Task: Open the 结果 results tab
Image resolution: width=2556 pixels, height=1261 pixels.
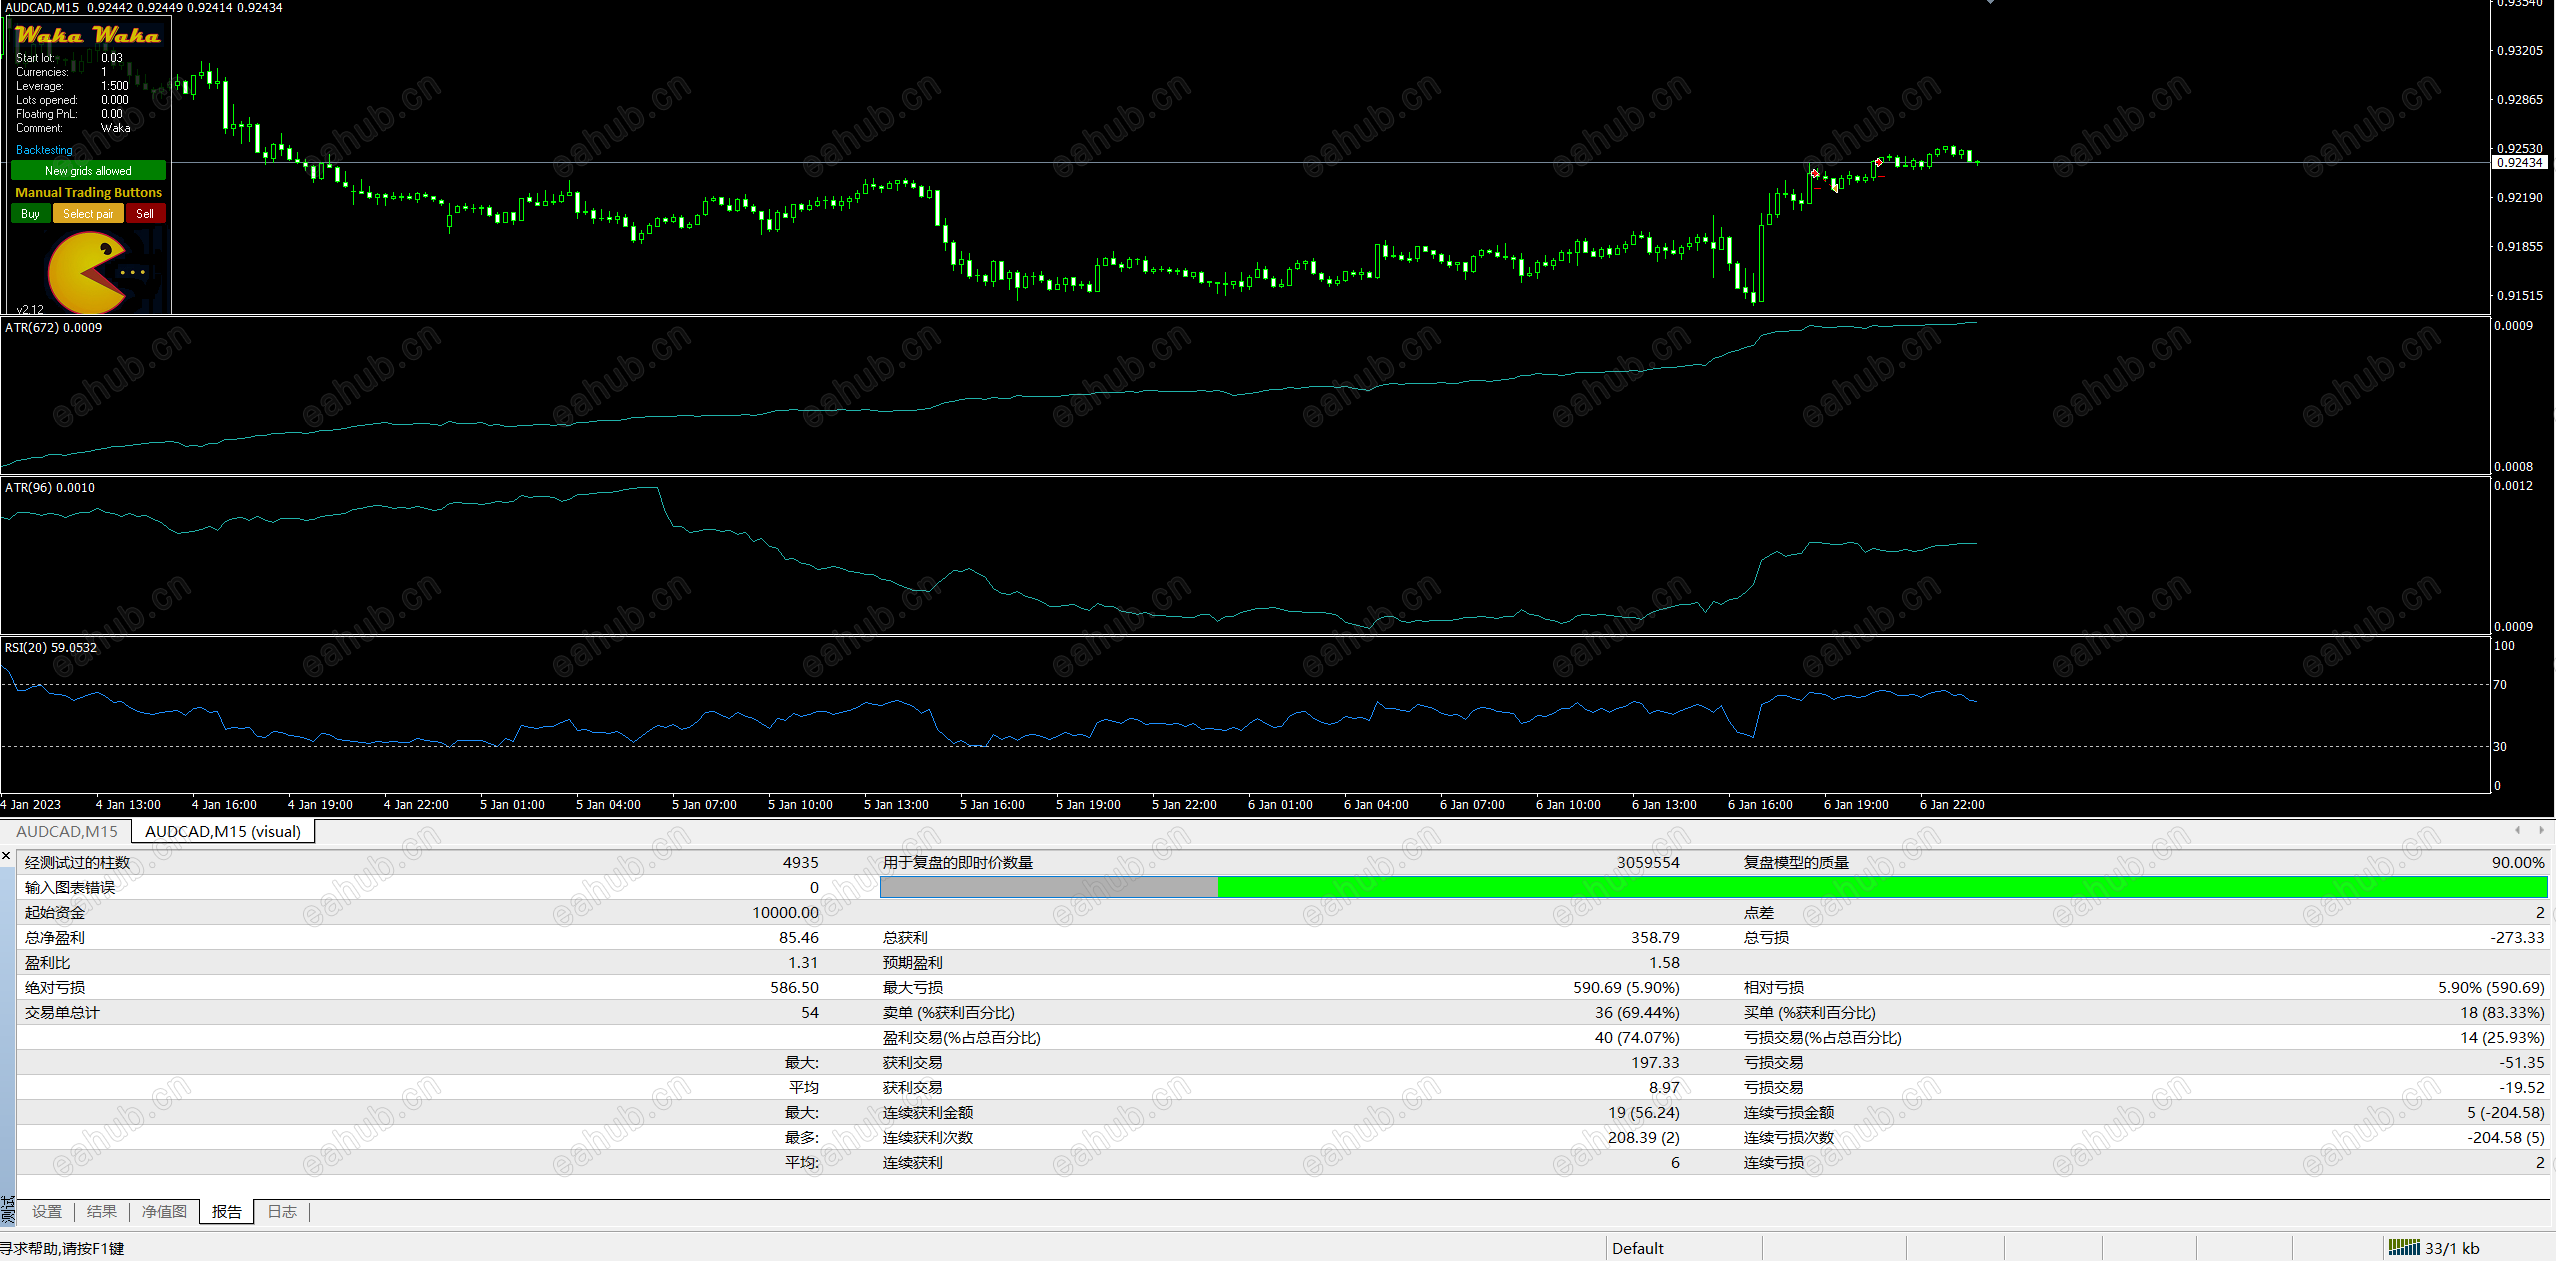Action: pyautogui.click(x=102, y=1211)
